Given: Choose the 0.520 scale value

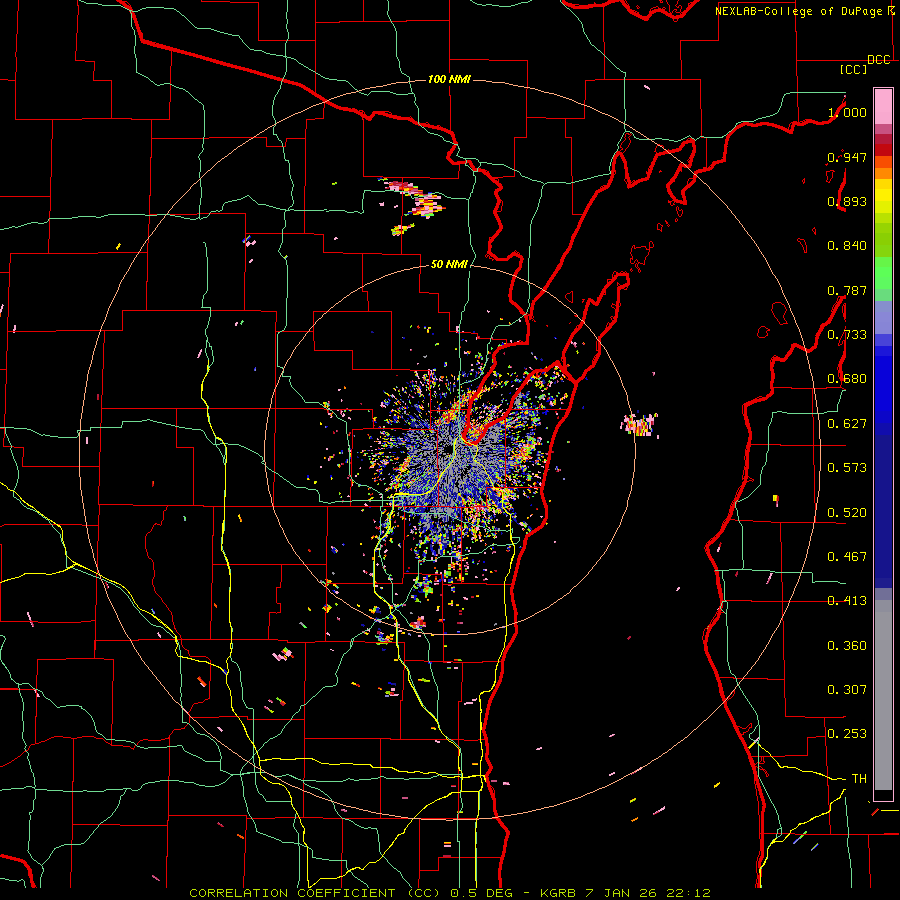Looking at the screenshot, I should pyautogui.click(x=847, y=513).
